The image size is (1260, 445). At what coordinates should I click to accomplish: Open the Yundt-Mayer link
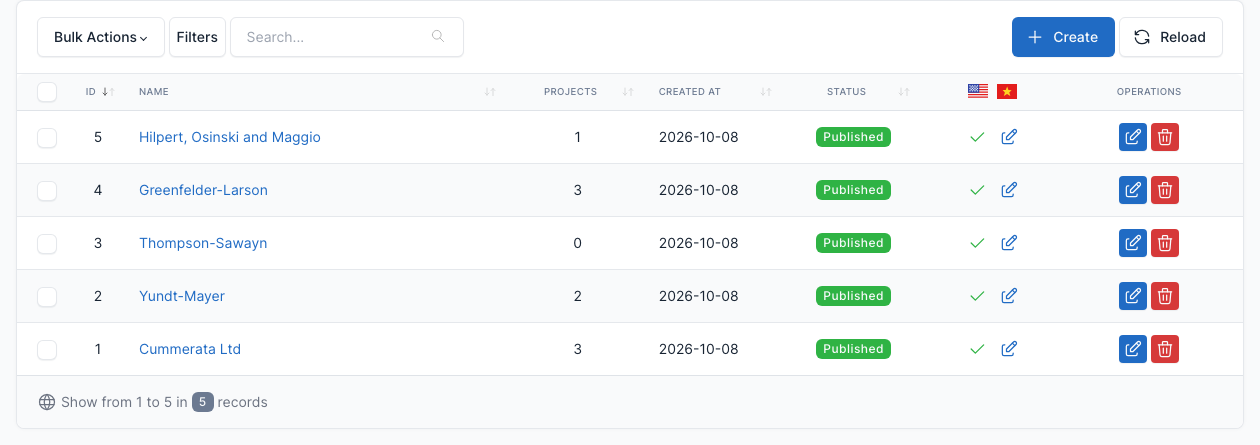(182, 296)
